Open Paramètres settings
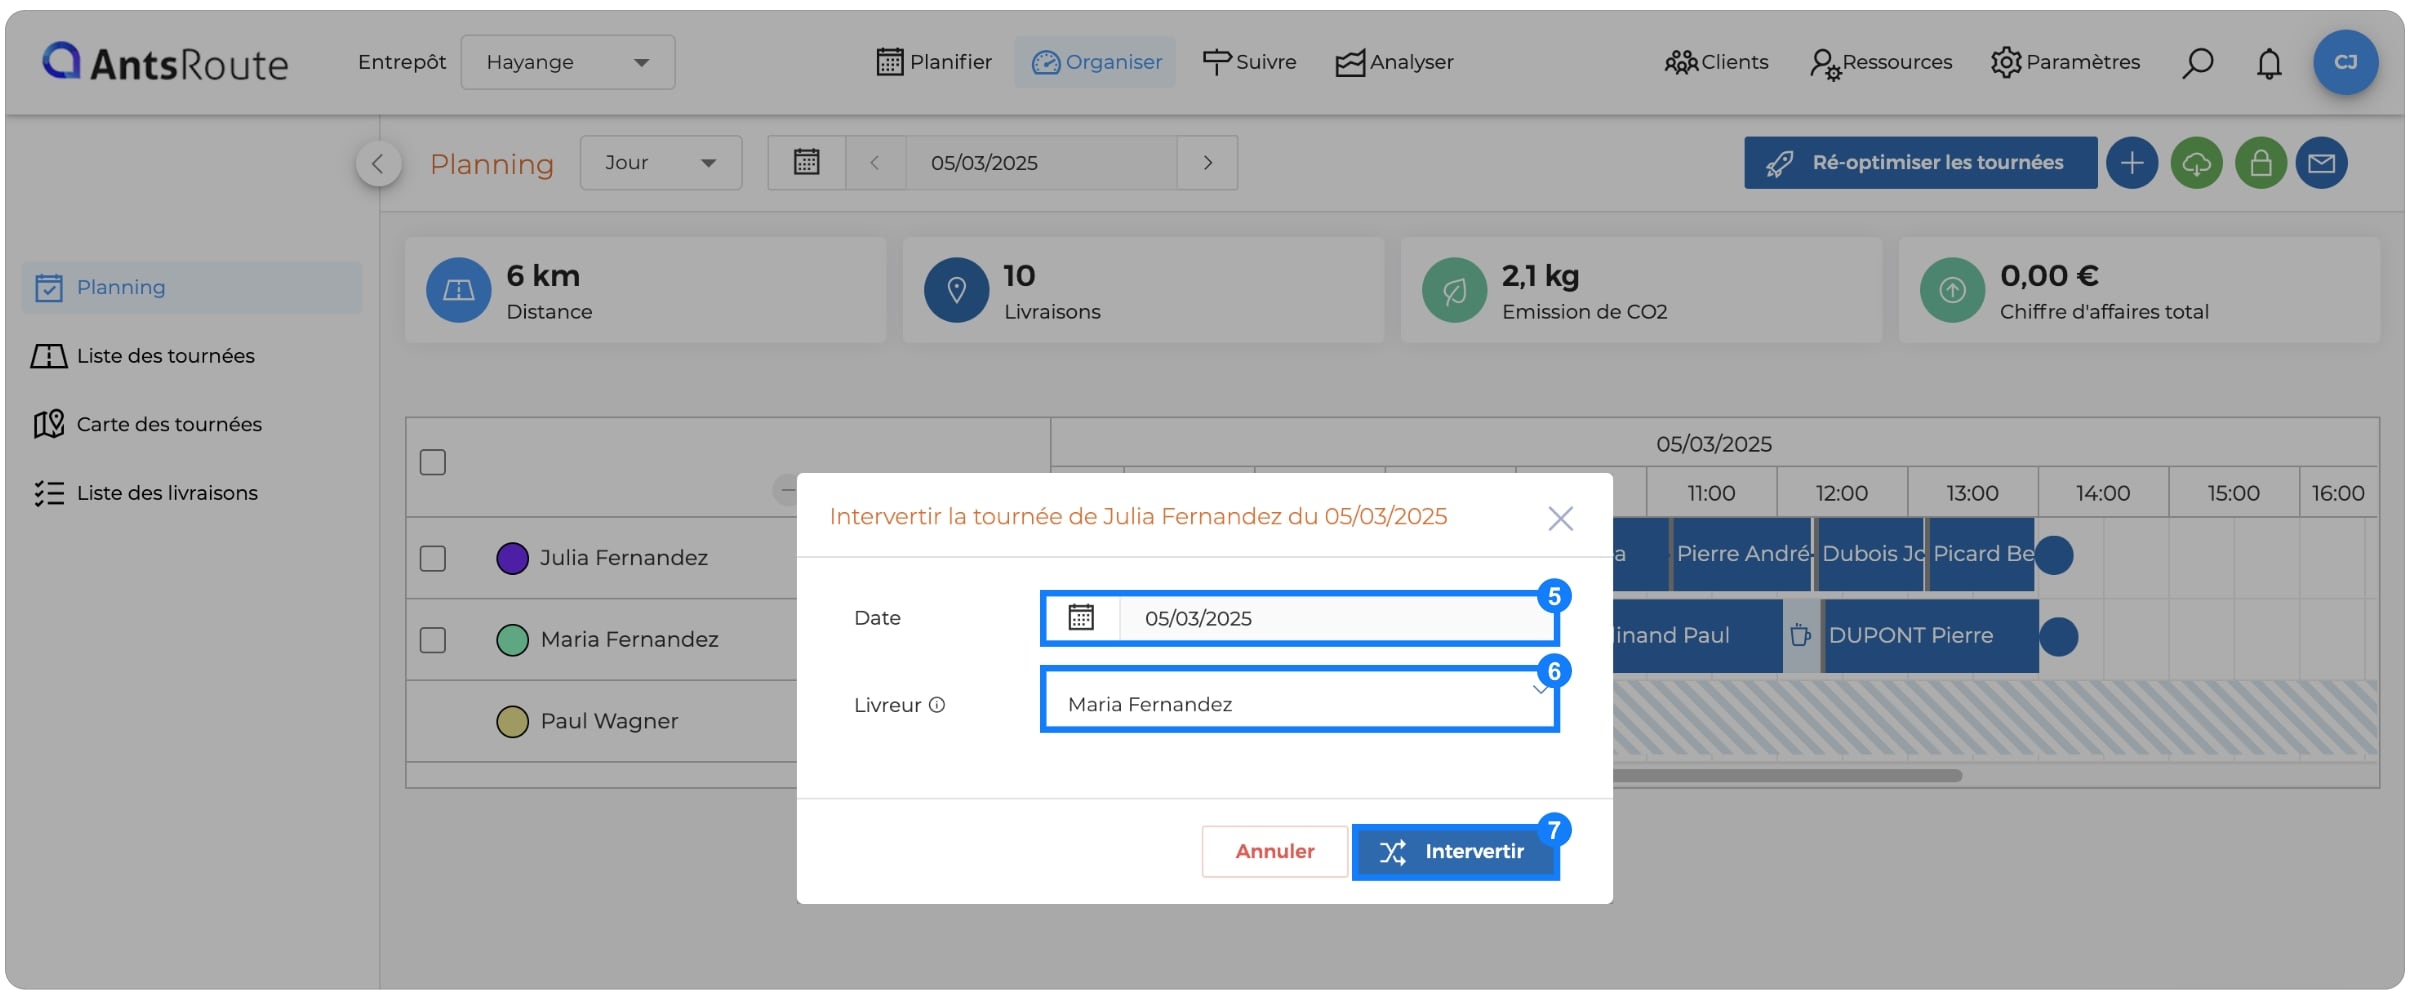Screen dimensions: 2410x1003 2065,62
